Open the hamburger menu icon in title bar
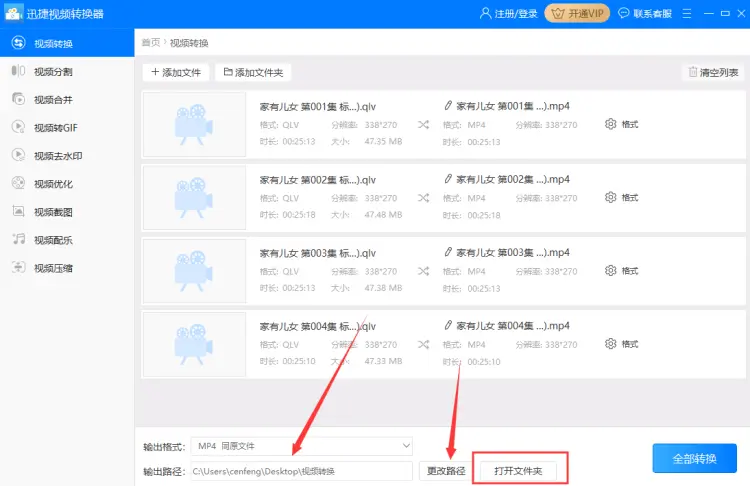This screenshot has width=750, height=486. pyautogui.click(x=687, y=13)
